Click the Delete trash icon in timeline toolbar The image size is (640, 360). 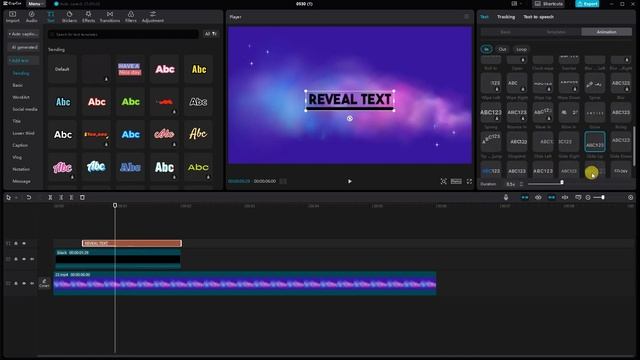tap(82, 198)
